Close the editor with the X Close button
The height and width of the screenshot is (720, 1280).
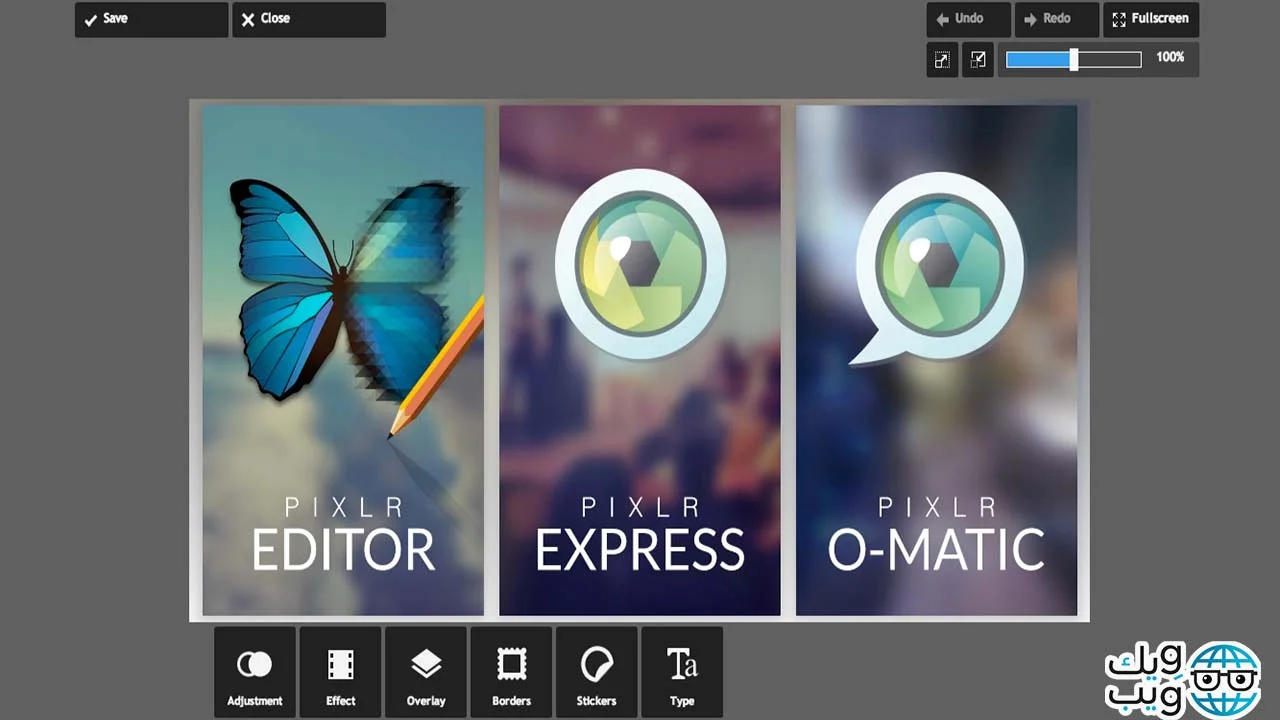point(309,19)
